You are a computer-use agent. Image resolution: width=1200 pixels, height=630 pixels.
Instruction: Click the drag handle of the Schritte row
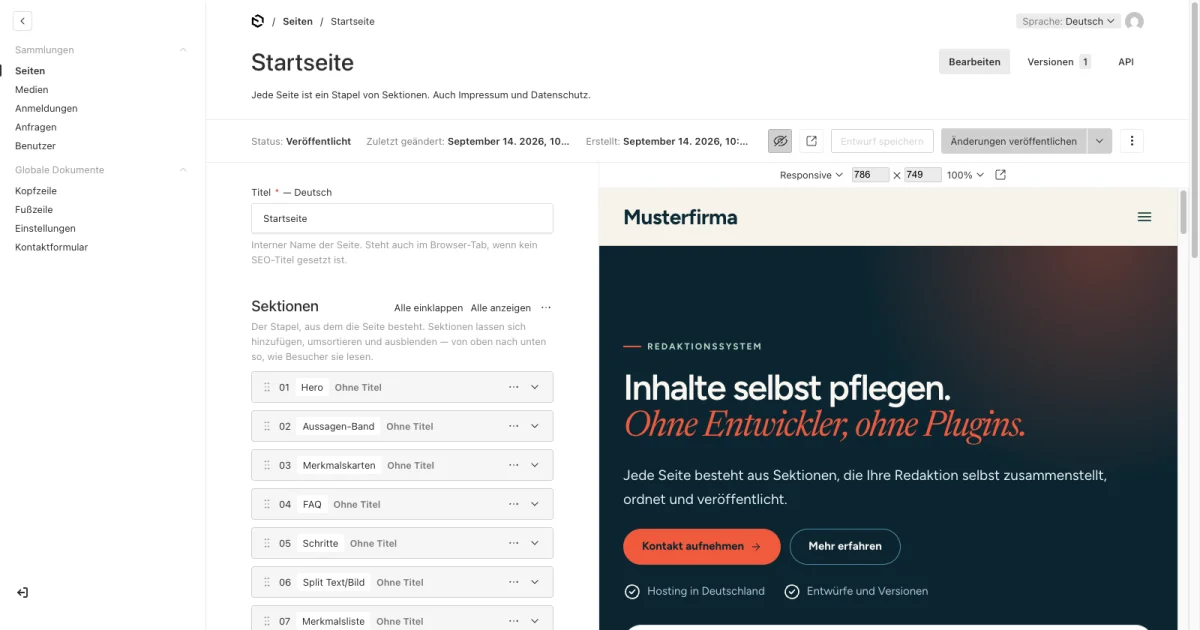coord(267,543)
